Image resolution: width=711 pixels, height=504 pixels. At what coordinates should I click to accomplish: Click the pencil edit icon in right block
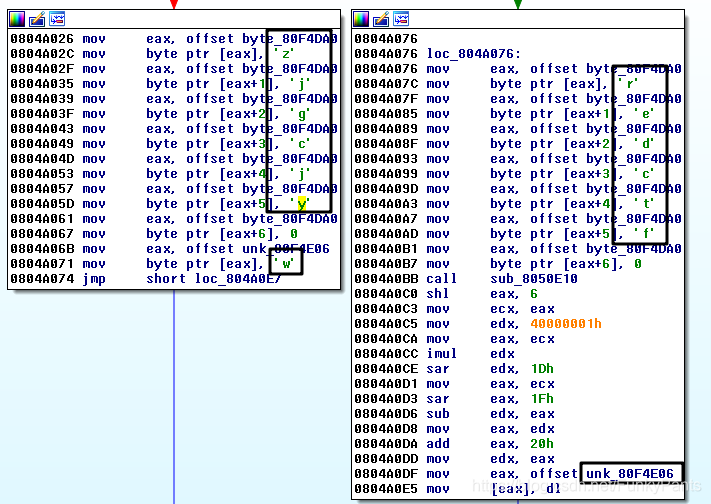tap(381, 19)
